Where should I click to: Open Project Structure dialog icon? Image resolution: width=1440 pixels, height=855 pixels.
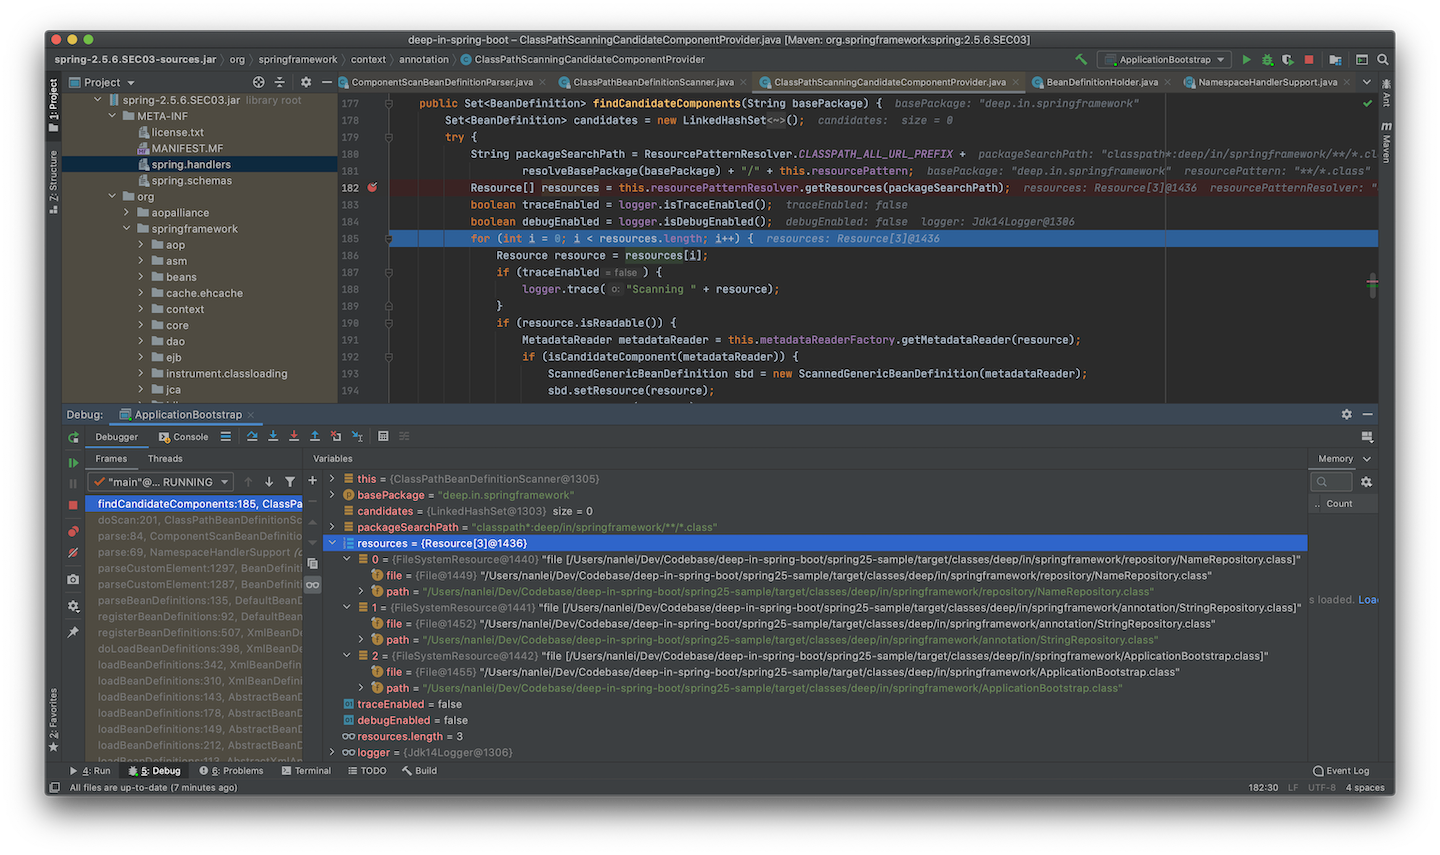pyautogui.click(x=1334, y=60)
